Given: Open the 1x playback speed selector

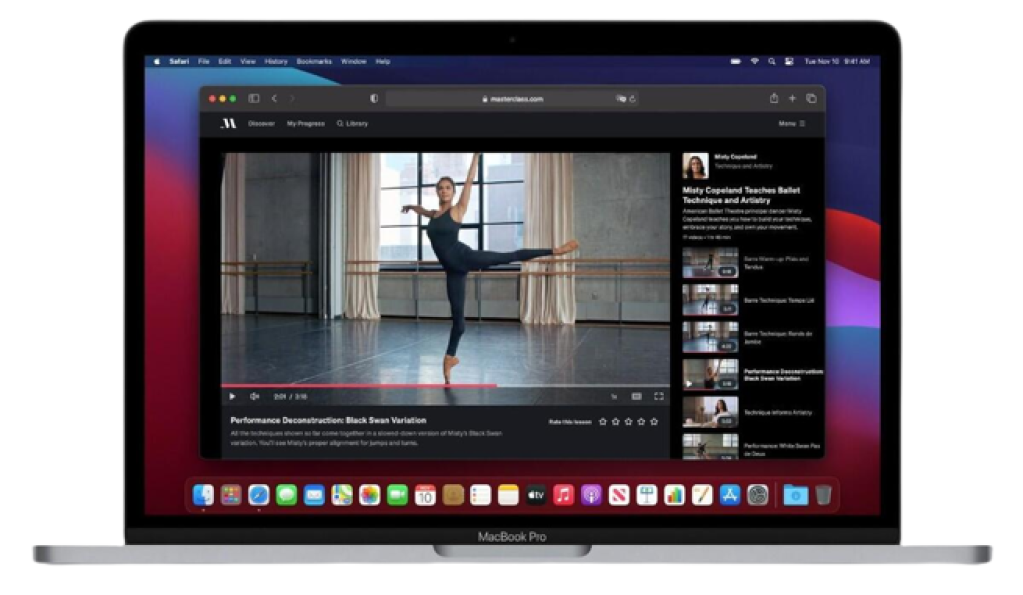Looking at the screenshot, I should pyautogui.click(x=614, y=395).
